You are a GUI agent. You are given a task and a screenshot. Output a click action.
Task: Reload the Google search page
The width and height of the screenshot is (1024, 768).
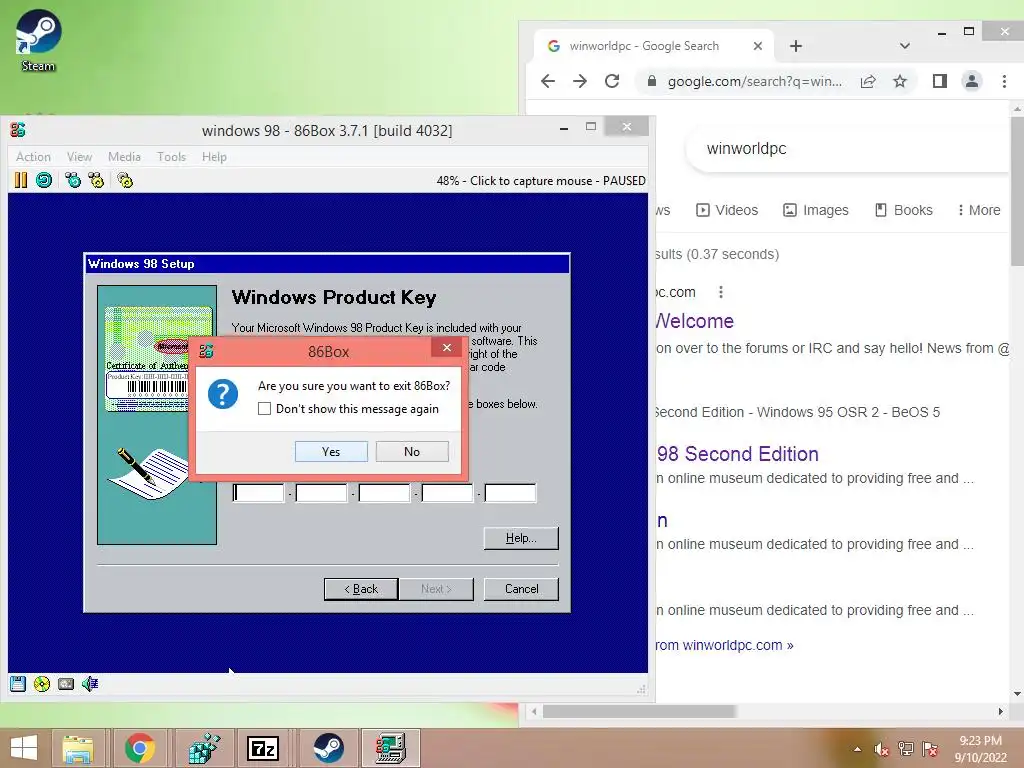pos(612,81)
